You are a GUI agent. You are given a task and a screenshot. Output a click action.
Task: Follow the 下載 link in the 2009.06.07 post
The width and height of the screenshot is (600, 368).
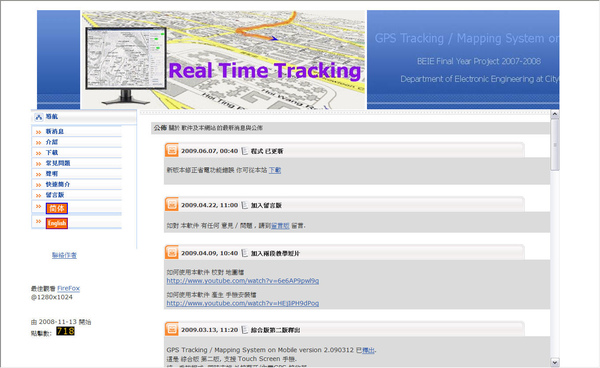click(275, 170)
